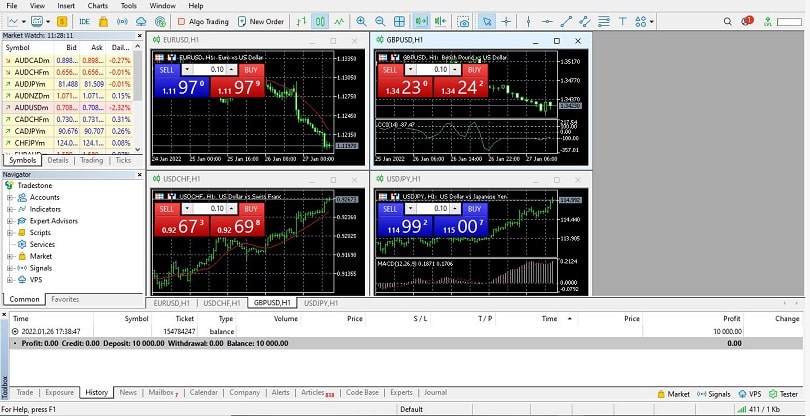Open chat notifications with red badge
810x416 pixels.
click(747, 21)
